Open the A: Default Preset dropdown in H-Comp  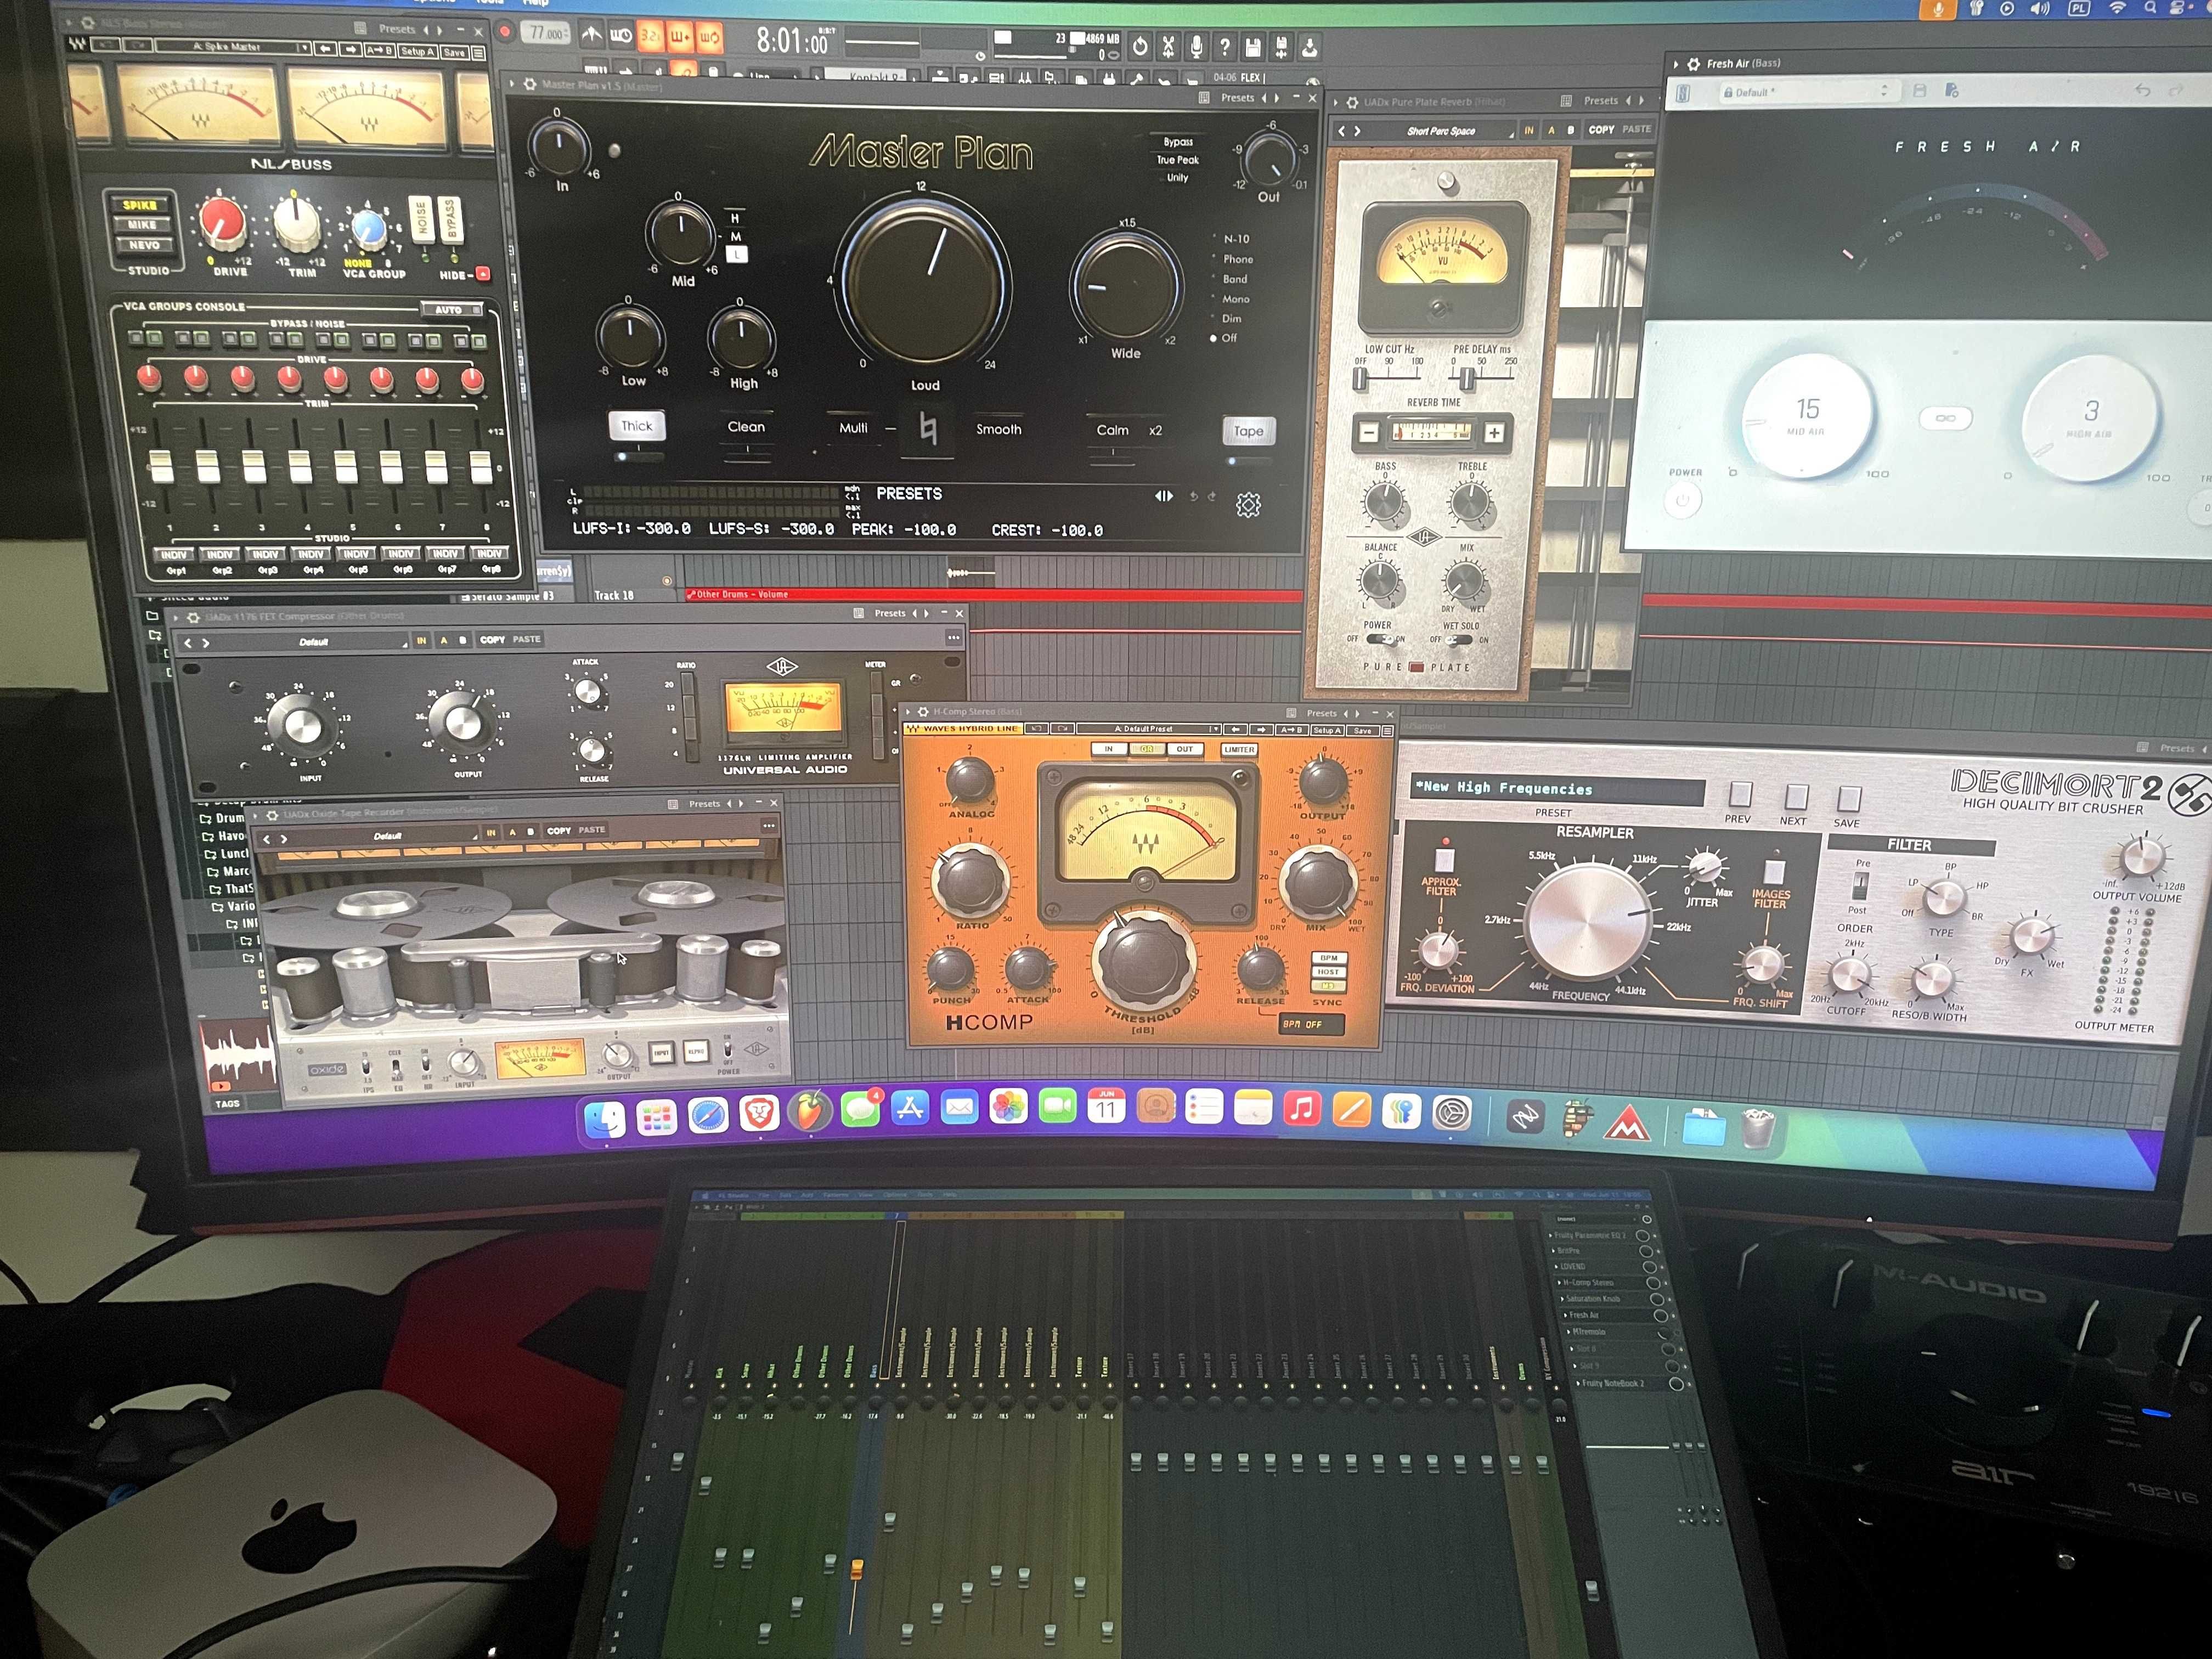pos(1148,729)
